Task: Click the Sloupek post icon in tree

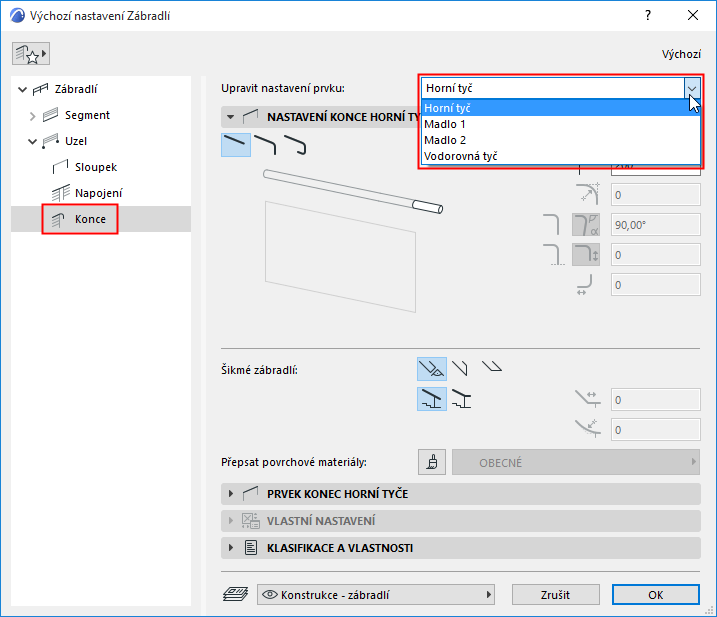Action: click(x=60, y=167)
